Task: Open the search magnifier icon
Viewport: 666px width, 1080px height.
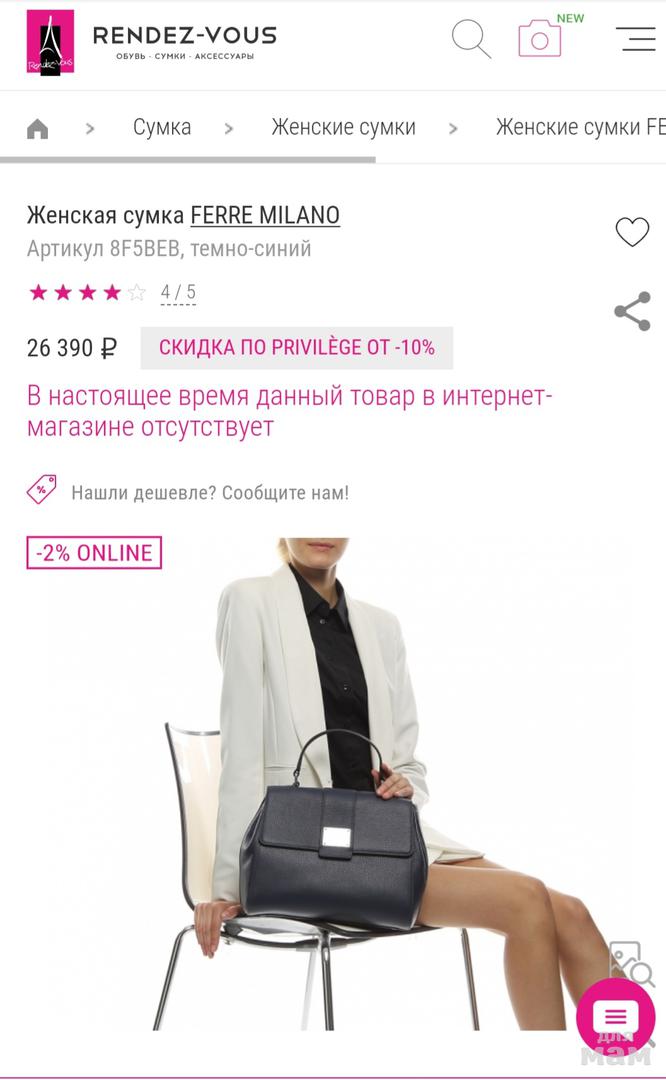Action: (x=471, y=39)
